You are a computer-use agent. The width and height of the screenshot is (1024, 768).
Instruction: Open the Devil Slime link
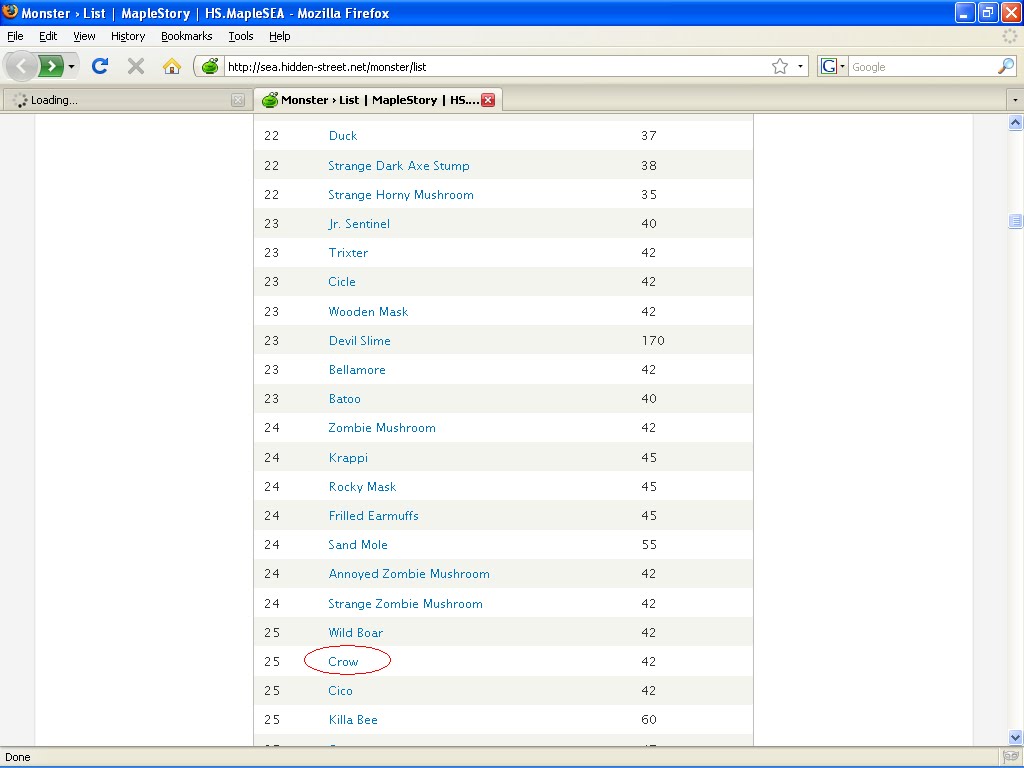pos(360,340)
